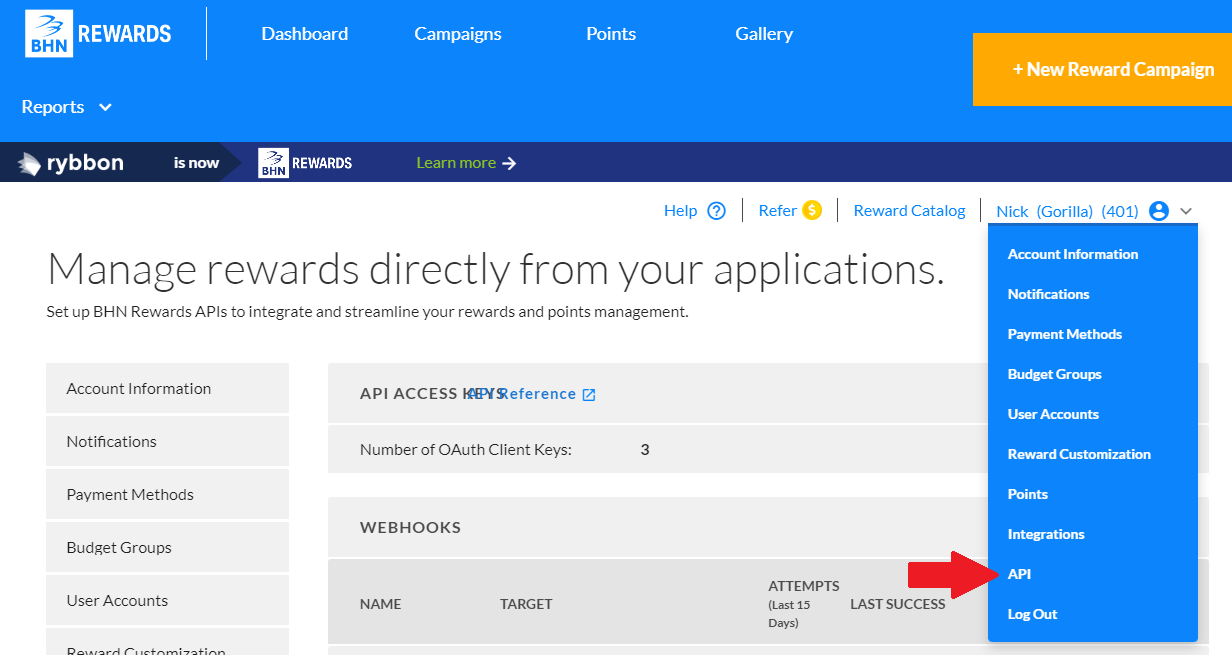Viewport: 1232px width, 655px height.
Task: Click Log Out in dropdown menu
Action: [x=1032, y=614]
